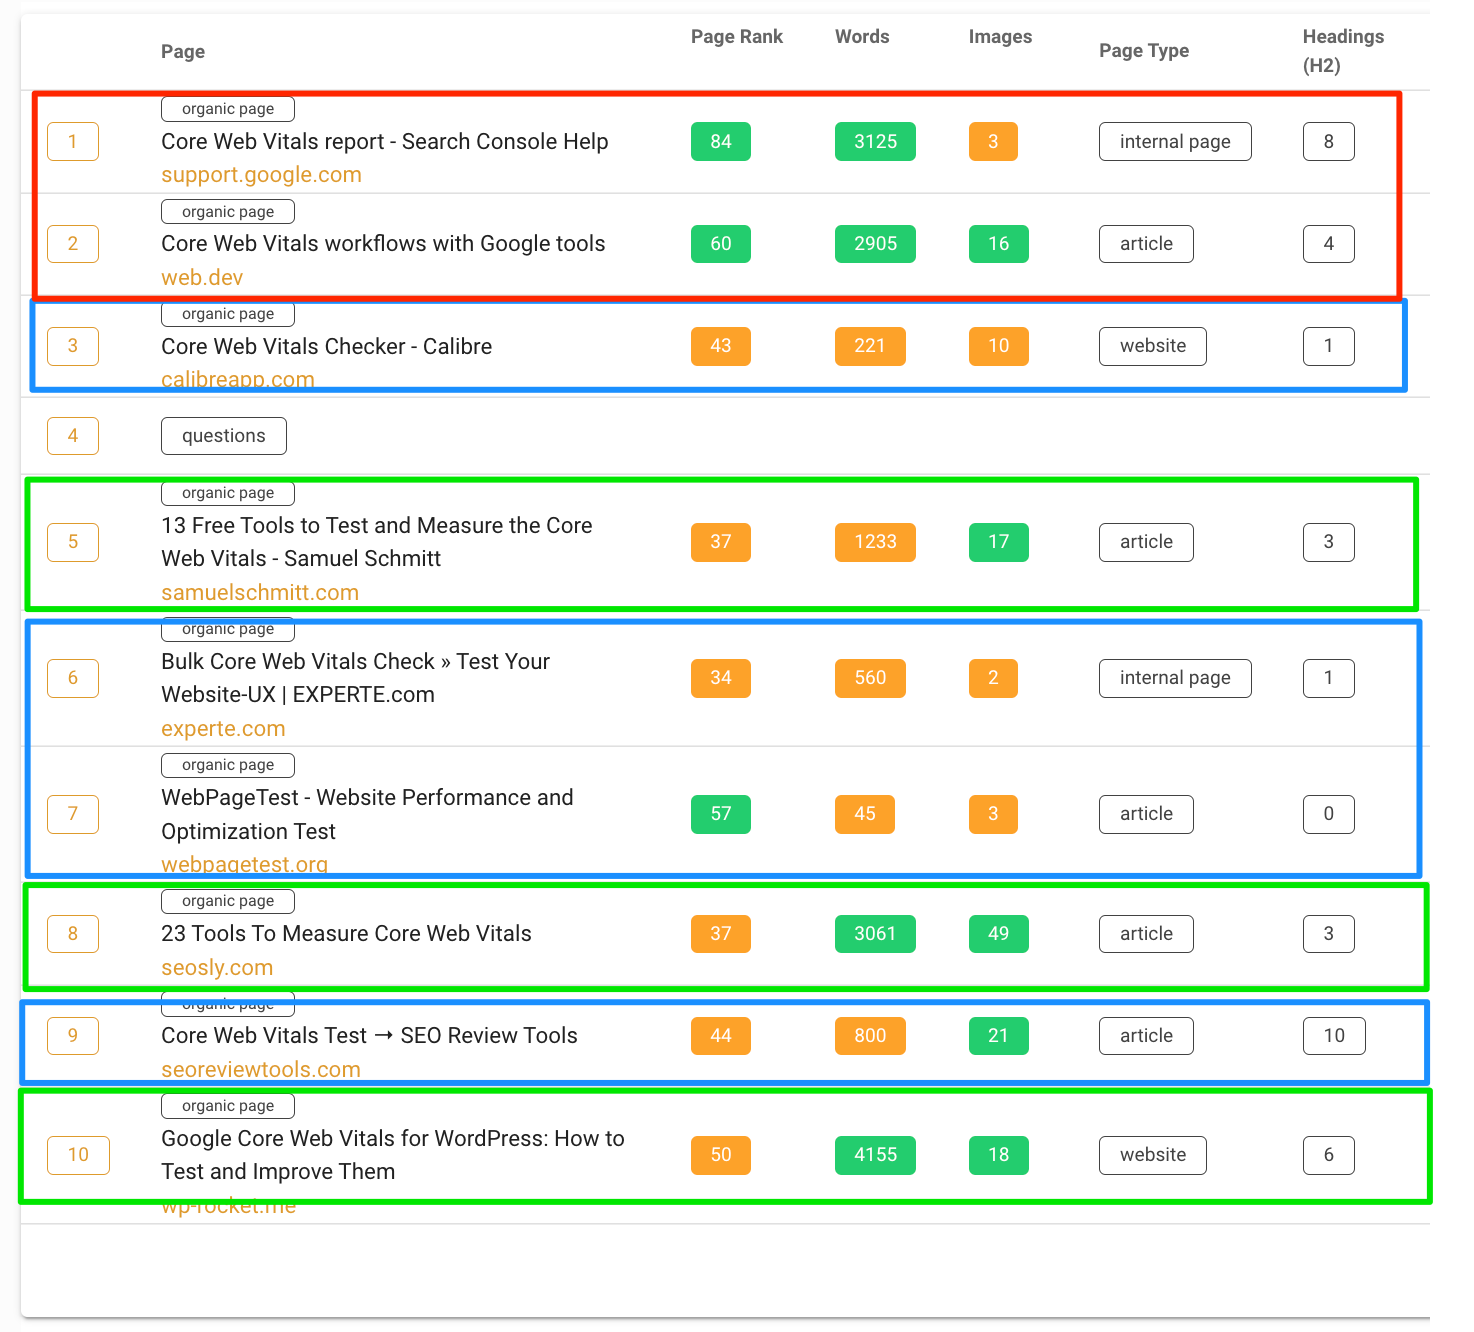Click title Core Web Vitals report - Search Console Help
Image resolution: width=1474 pixels, height=1332 pixels.
[x=385, y=142]
